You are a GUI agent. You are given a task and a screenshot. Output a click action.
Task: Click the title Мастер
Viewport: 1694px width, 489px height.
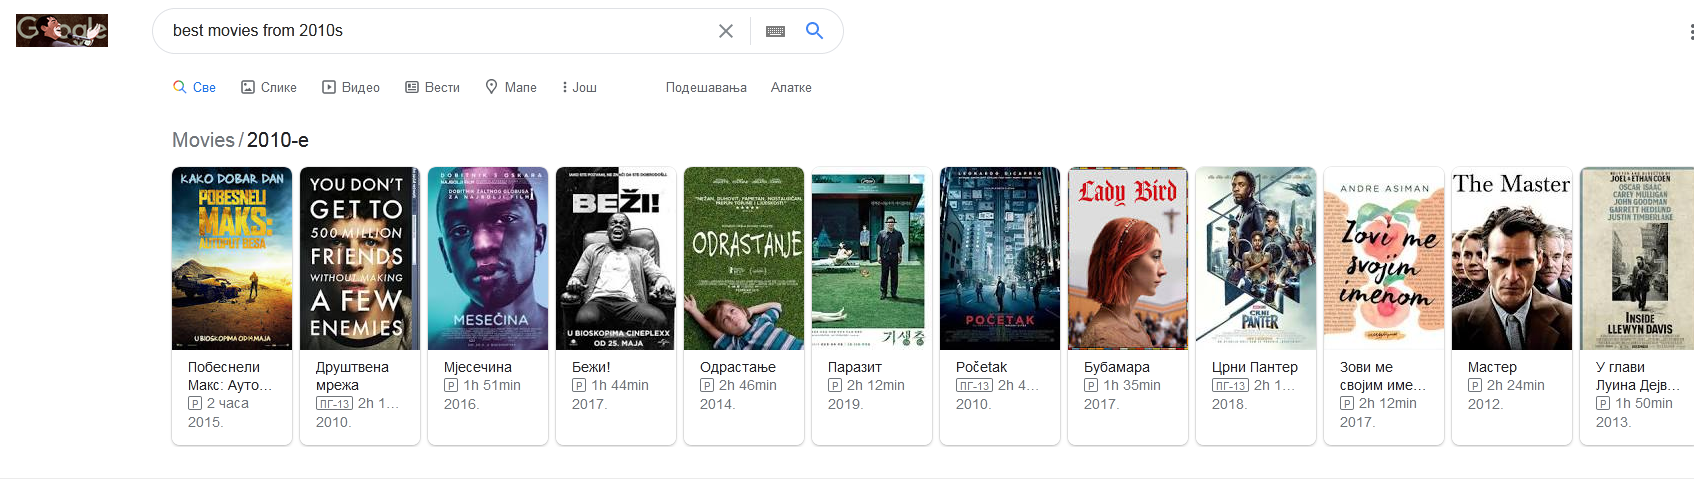point(1492,367)
